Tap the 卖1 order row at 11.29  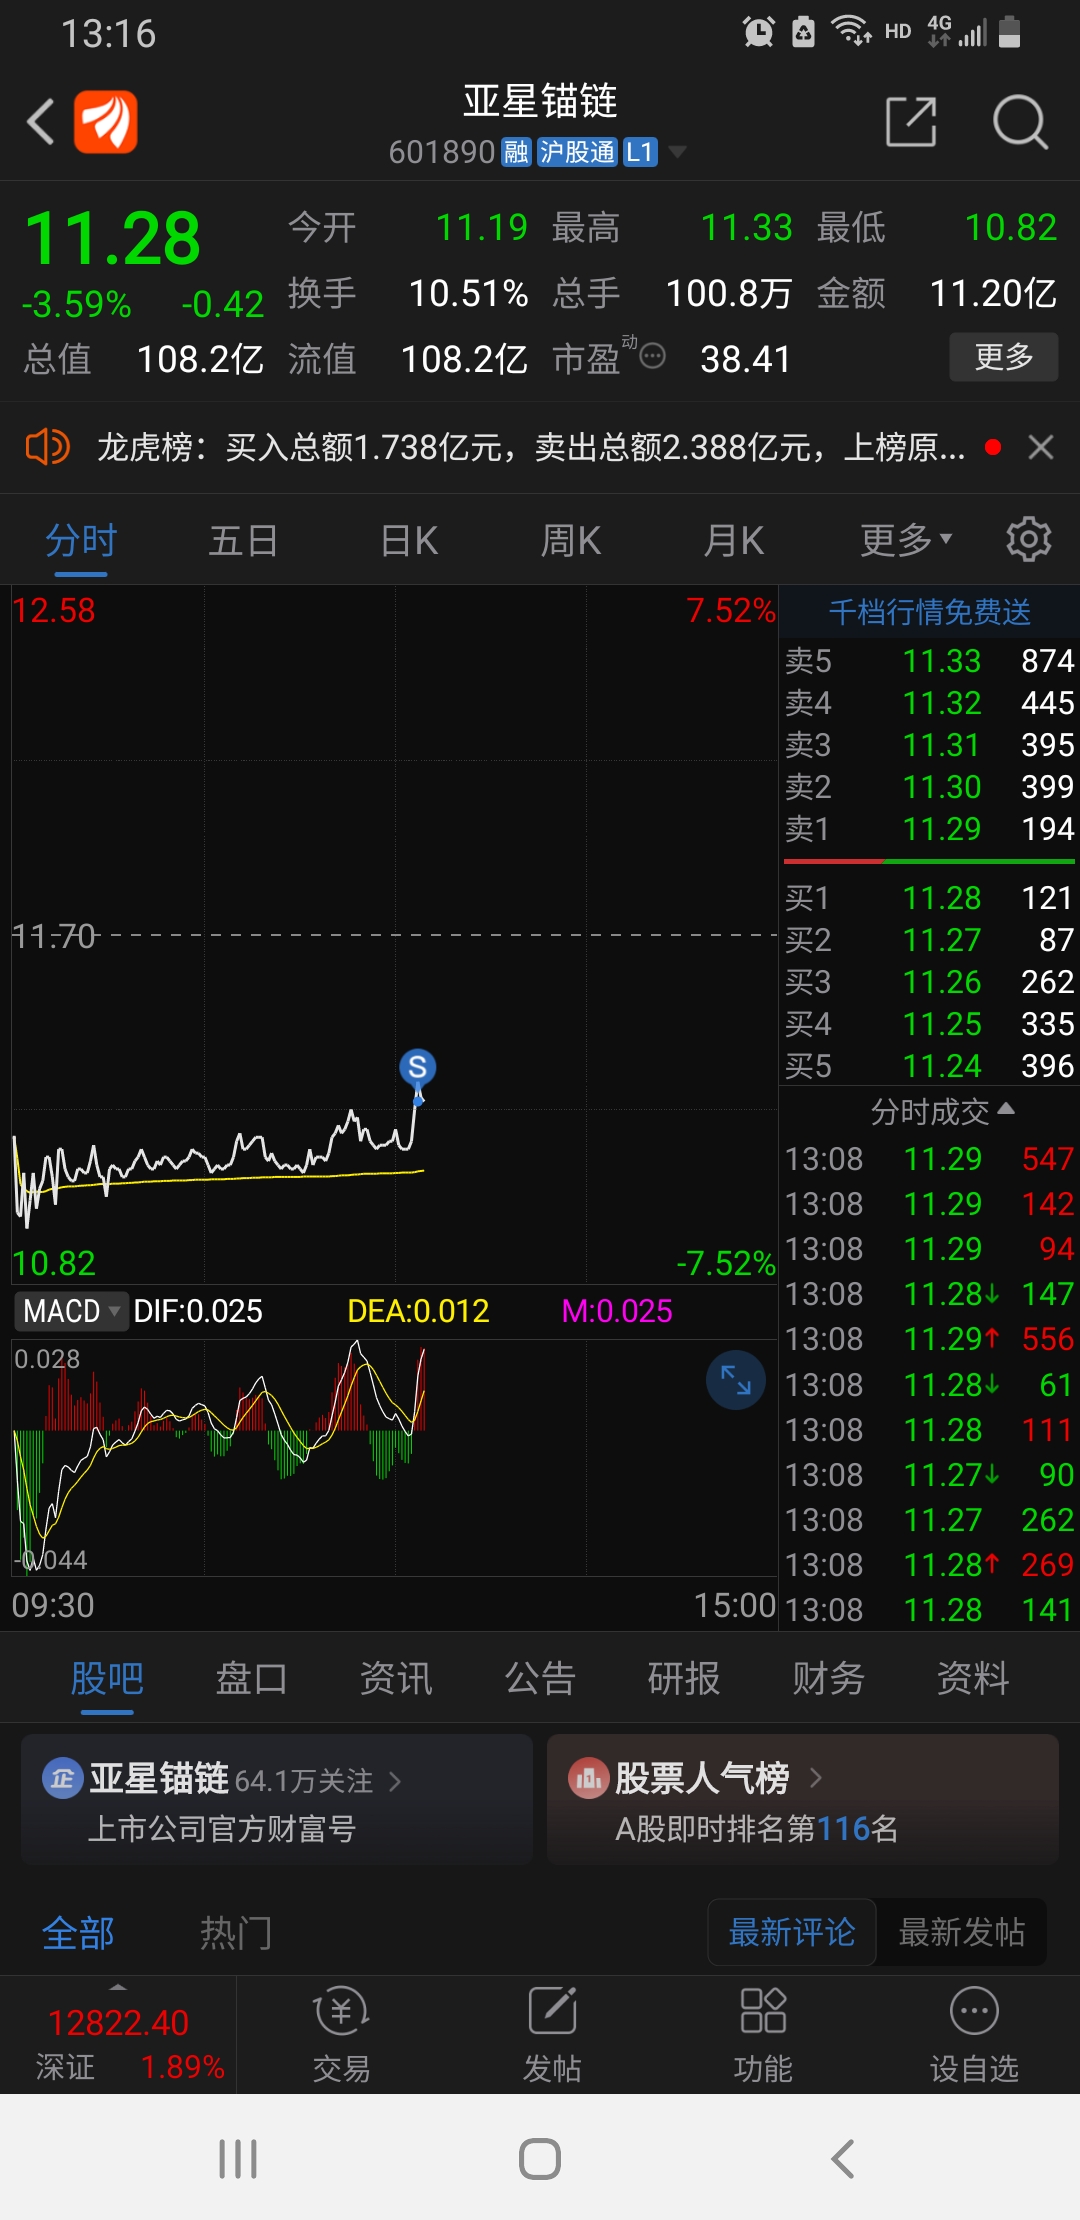tap(929, 829)
